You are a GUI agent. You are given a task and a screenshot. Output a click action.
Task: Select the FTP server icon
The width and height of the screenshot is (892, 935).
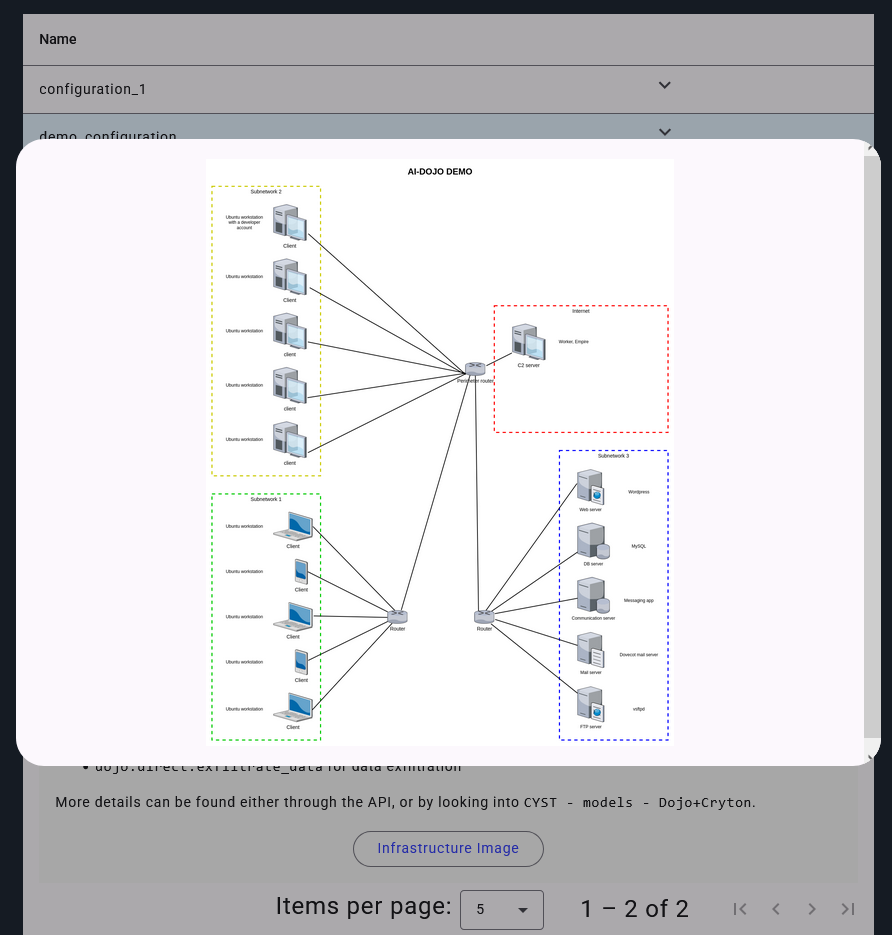[x=590, y=705]
